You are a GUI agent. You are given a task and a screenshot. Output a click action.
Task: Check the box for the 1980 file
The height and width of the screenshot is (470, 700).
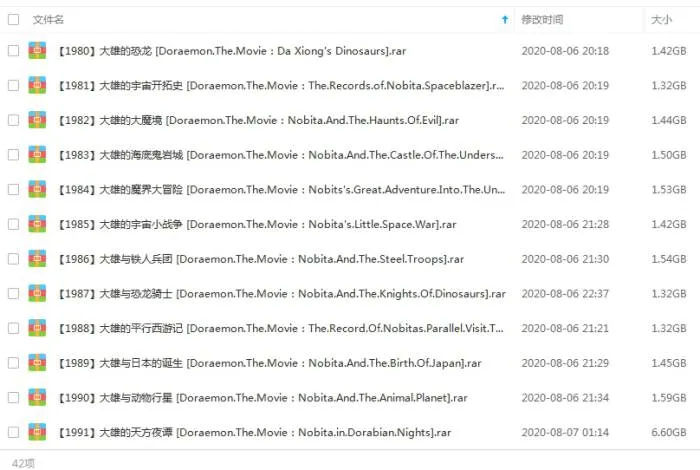[x=13, y=50]
